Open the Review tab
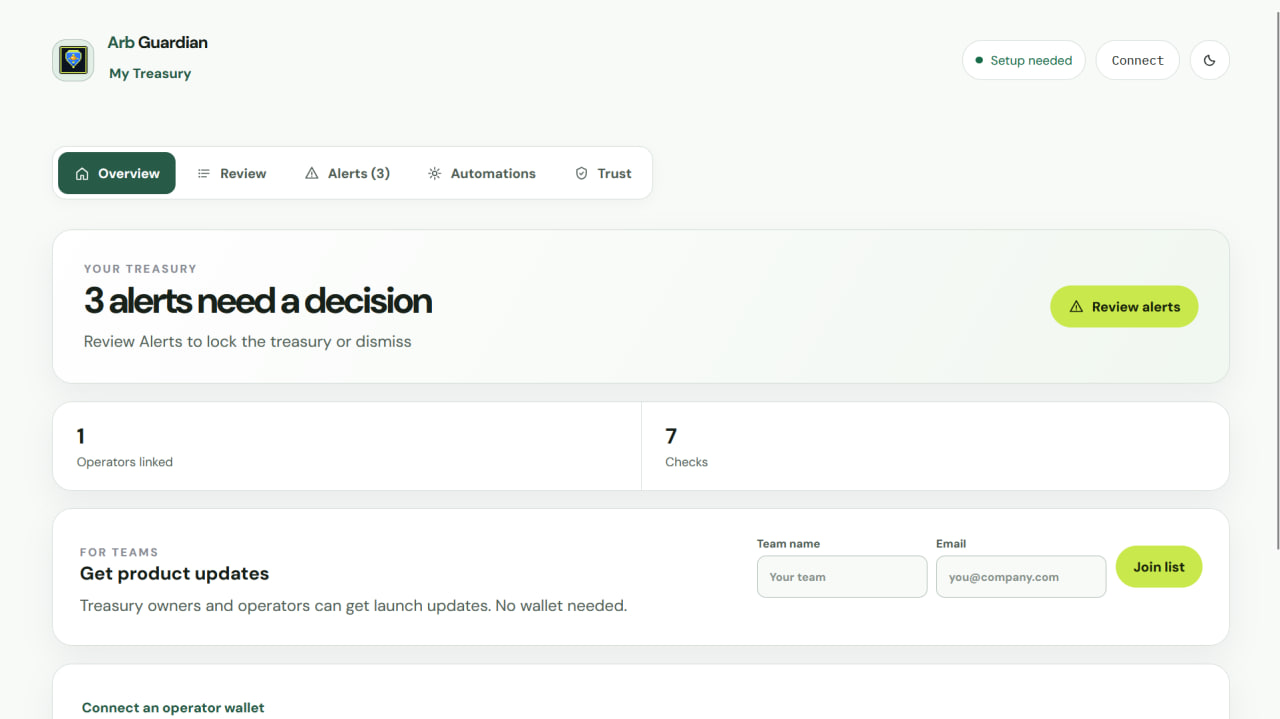The width and height of the screenshot is (1280, 719). click(x=232, y=173)
